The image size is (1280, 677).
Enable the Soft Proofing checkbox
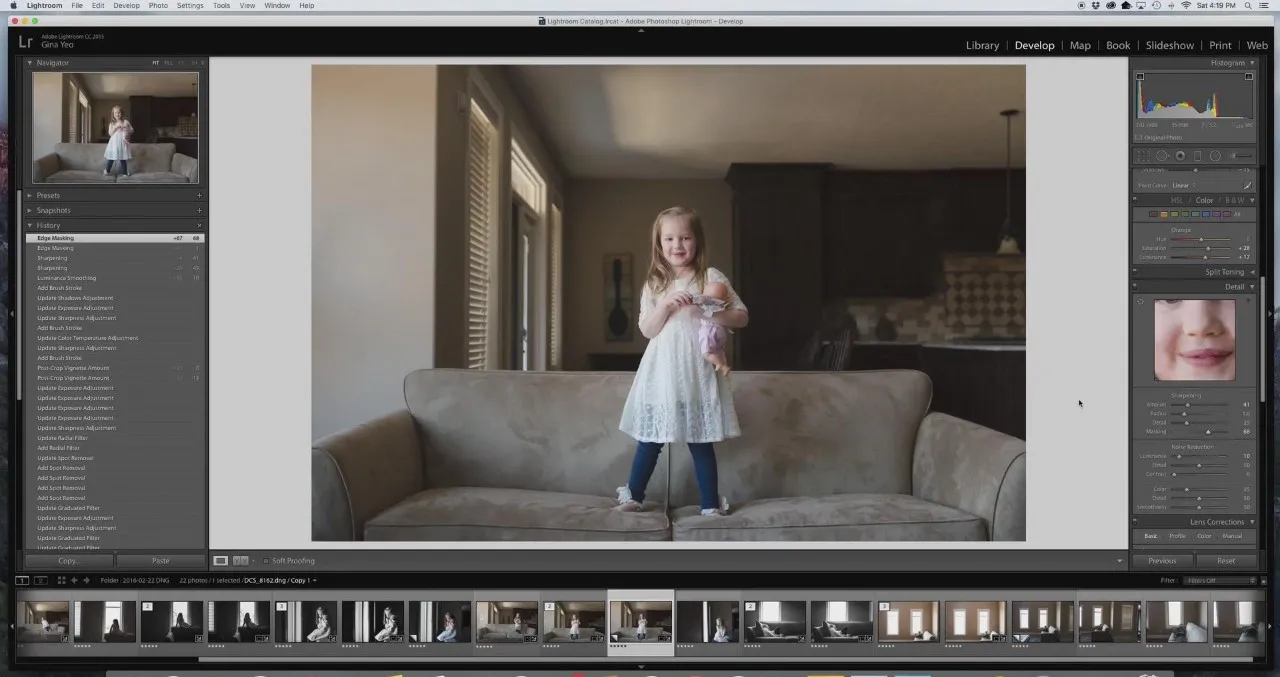pyautogui.click(x=266, y=561)
